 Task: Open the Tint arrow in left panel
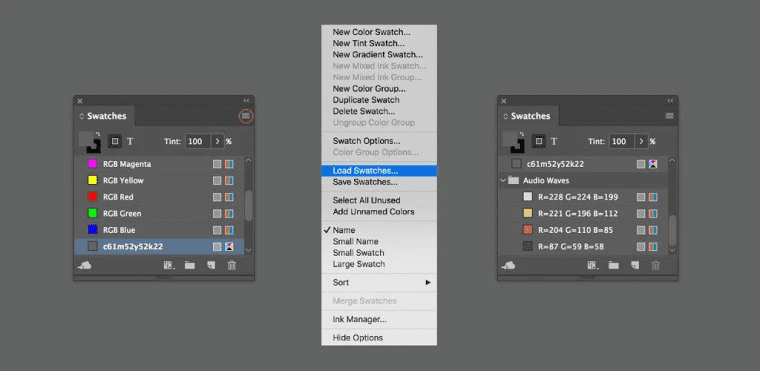[x=217, y=142]
